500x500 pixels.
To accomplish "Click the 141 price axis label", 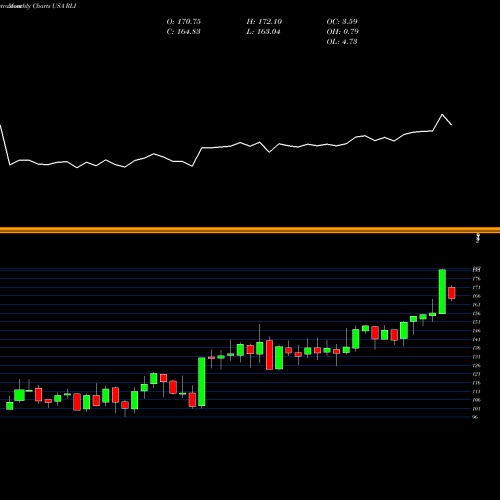I will click(477, 339).
